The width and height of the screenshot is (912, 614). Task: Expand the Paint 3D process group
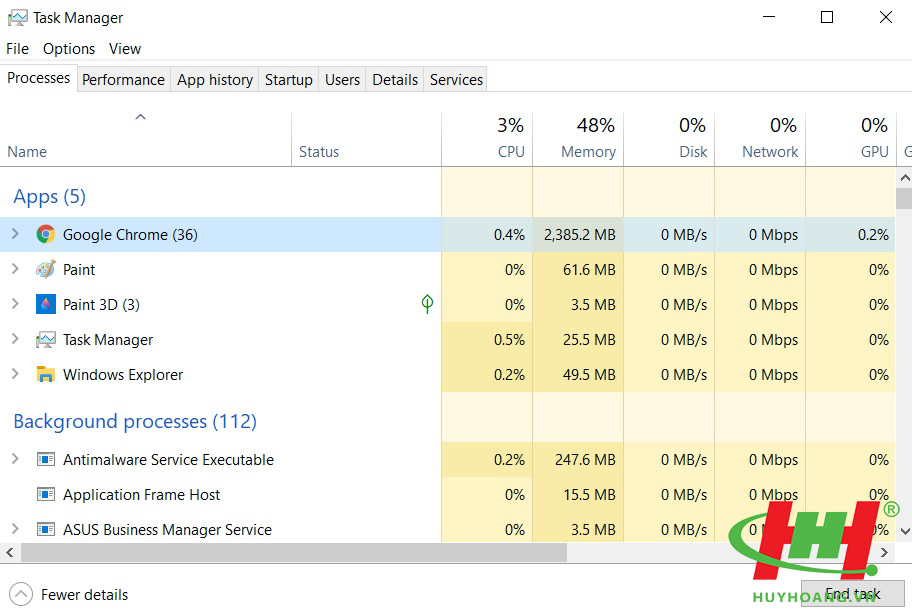tap(16, 304)
